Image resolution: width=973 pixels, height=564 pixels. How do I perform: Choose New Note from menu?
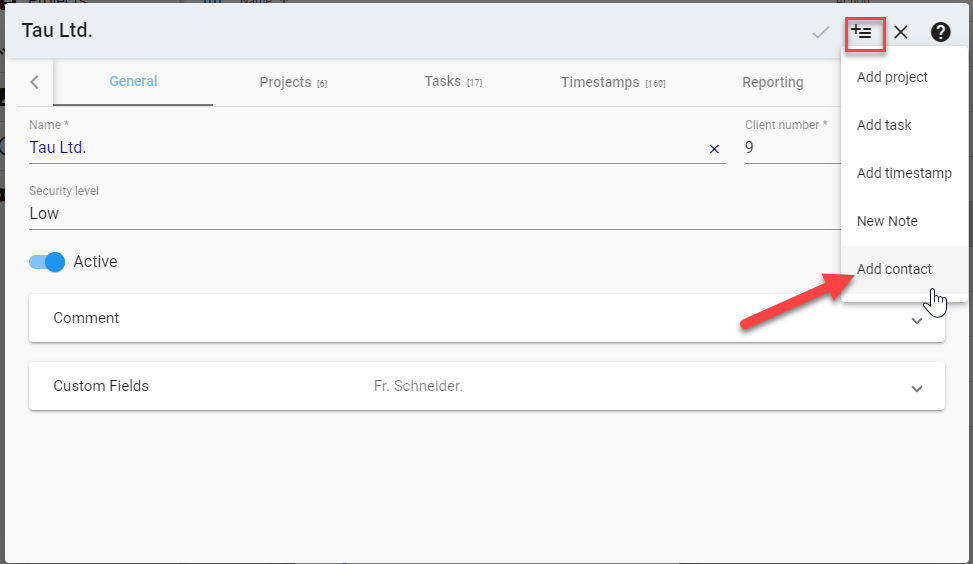pyautogui.click(x=887, y=221)
